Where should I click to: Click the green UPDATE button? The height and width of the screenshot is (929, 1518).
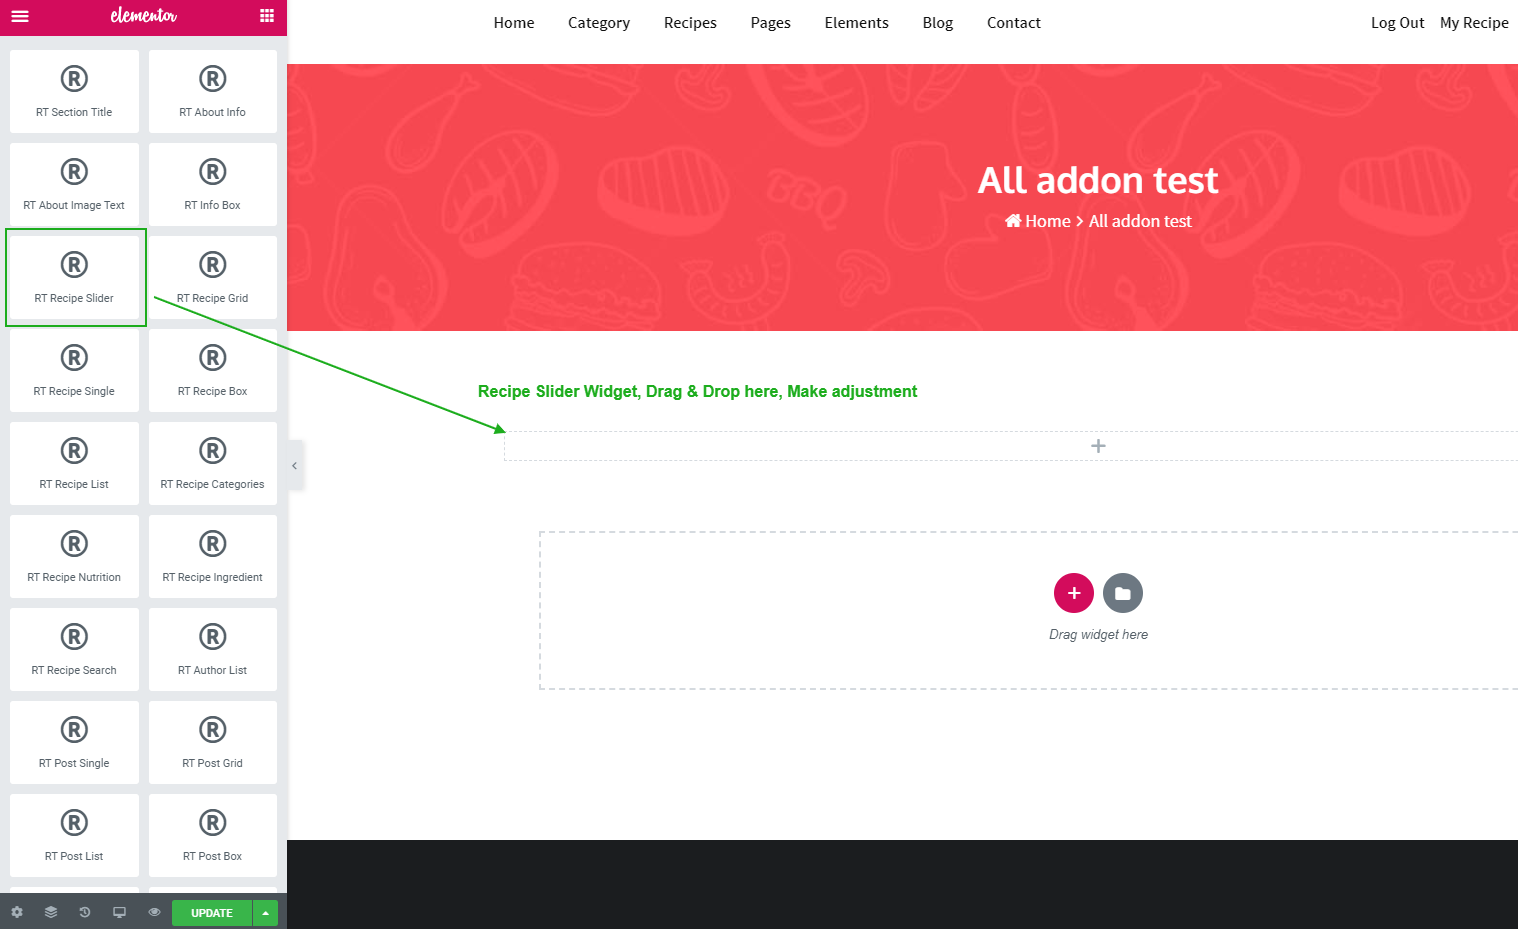(212, 913)
